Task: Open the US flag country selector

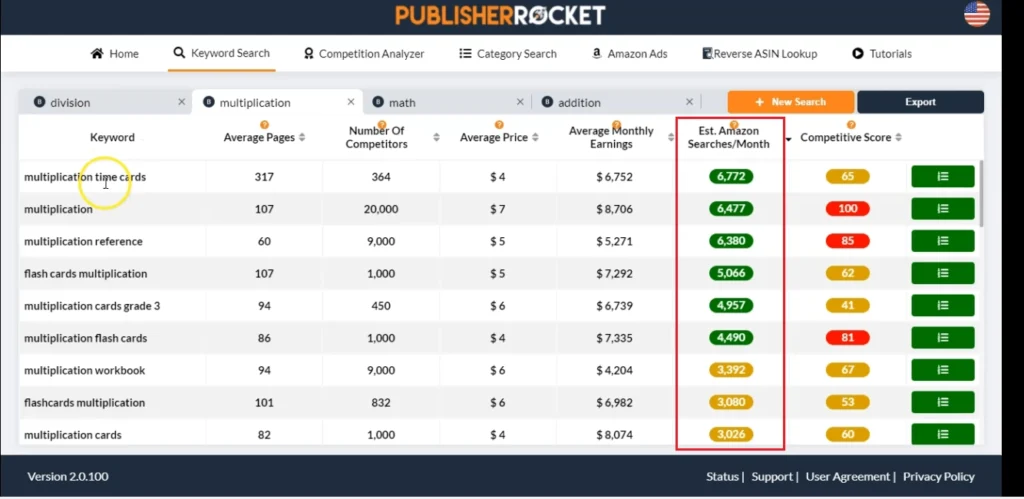Action: tap(976, 14)
